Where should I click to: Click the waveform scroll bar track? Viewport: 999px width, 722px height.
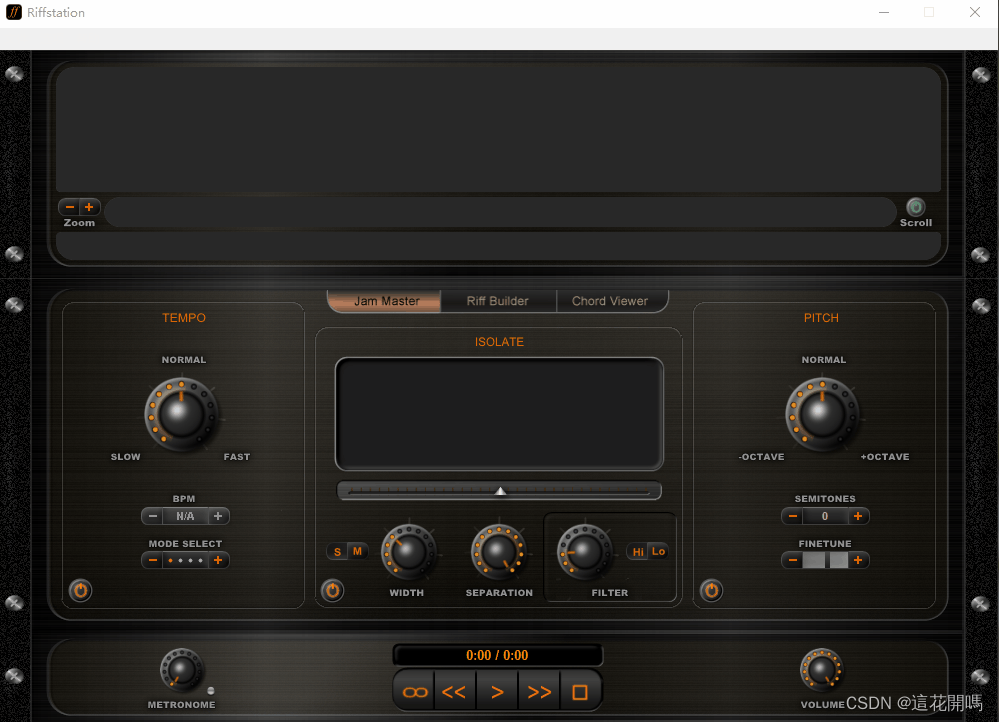click(x=501, y=212)
